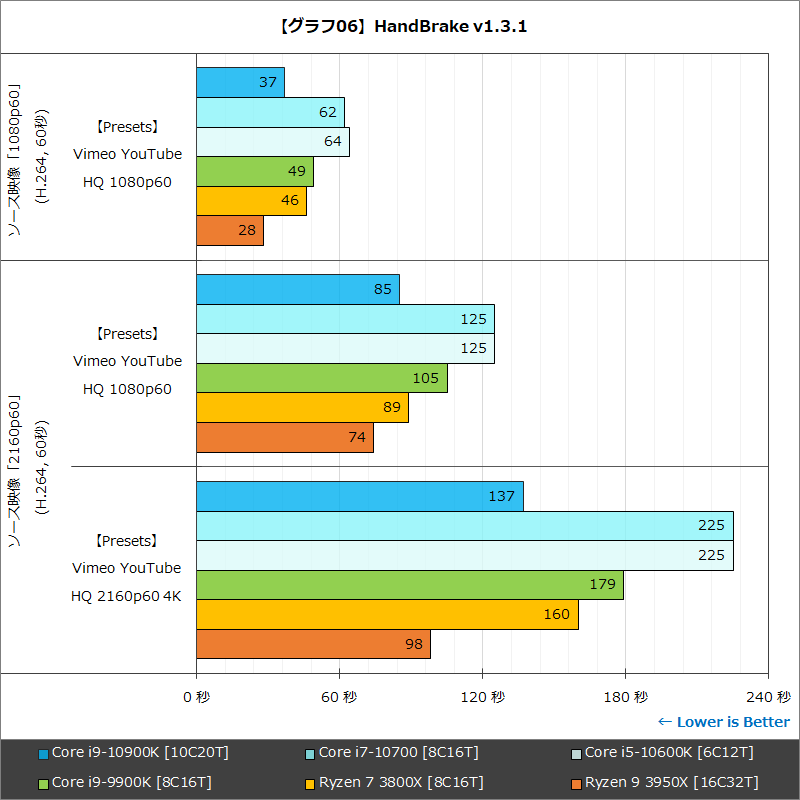The height and width of the screenshot is (800, 800).
Task: Select the legend label Ryzen 9 3950X [16C32T]
Action: pos(671,782)
